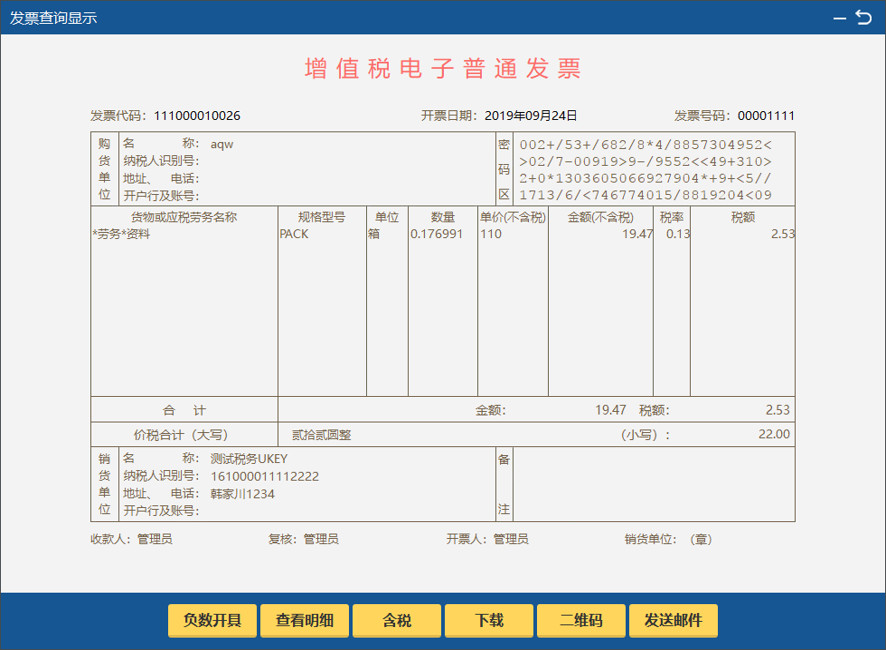Viewport: 886px width, 650px height.
Task: Click the 负数开具 button
Action: pos(212,621)
